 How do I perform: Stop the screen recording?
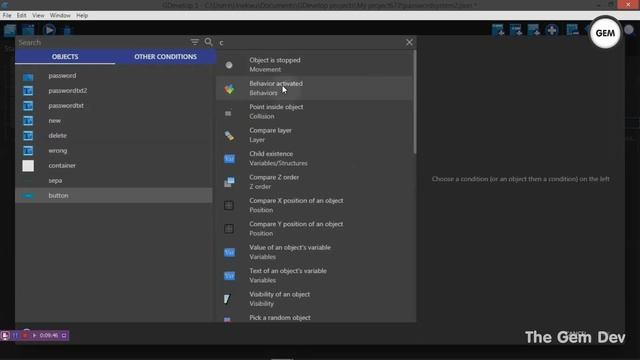point(25,336)
